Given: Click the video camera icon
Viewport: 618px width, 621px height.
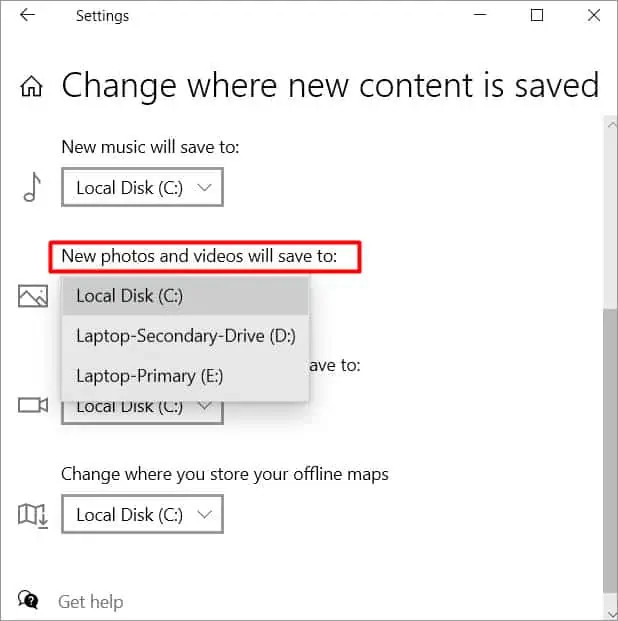Looking at the screenshot, I should (33, 405).
